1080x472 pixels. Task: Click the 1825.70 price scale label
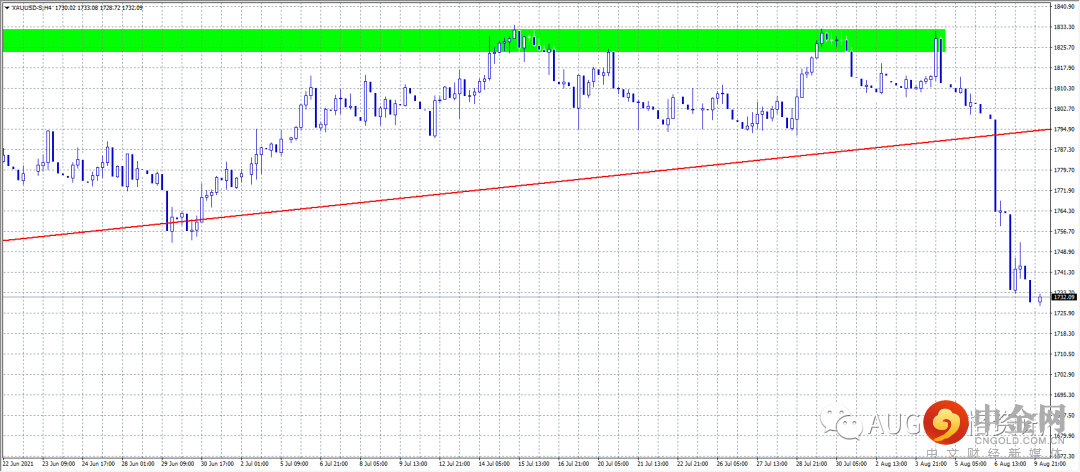(1065, 48)
